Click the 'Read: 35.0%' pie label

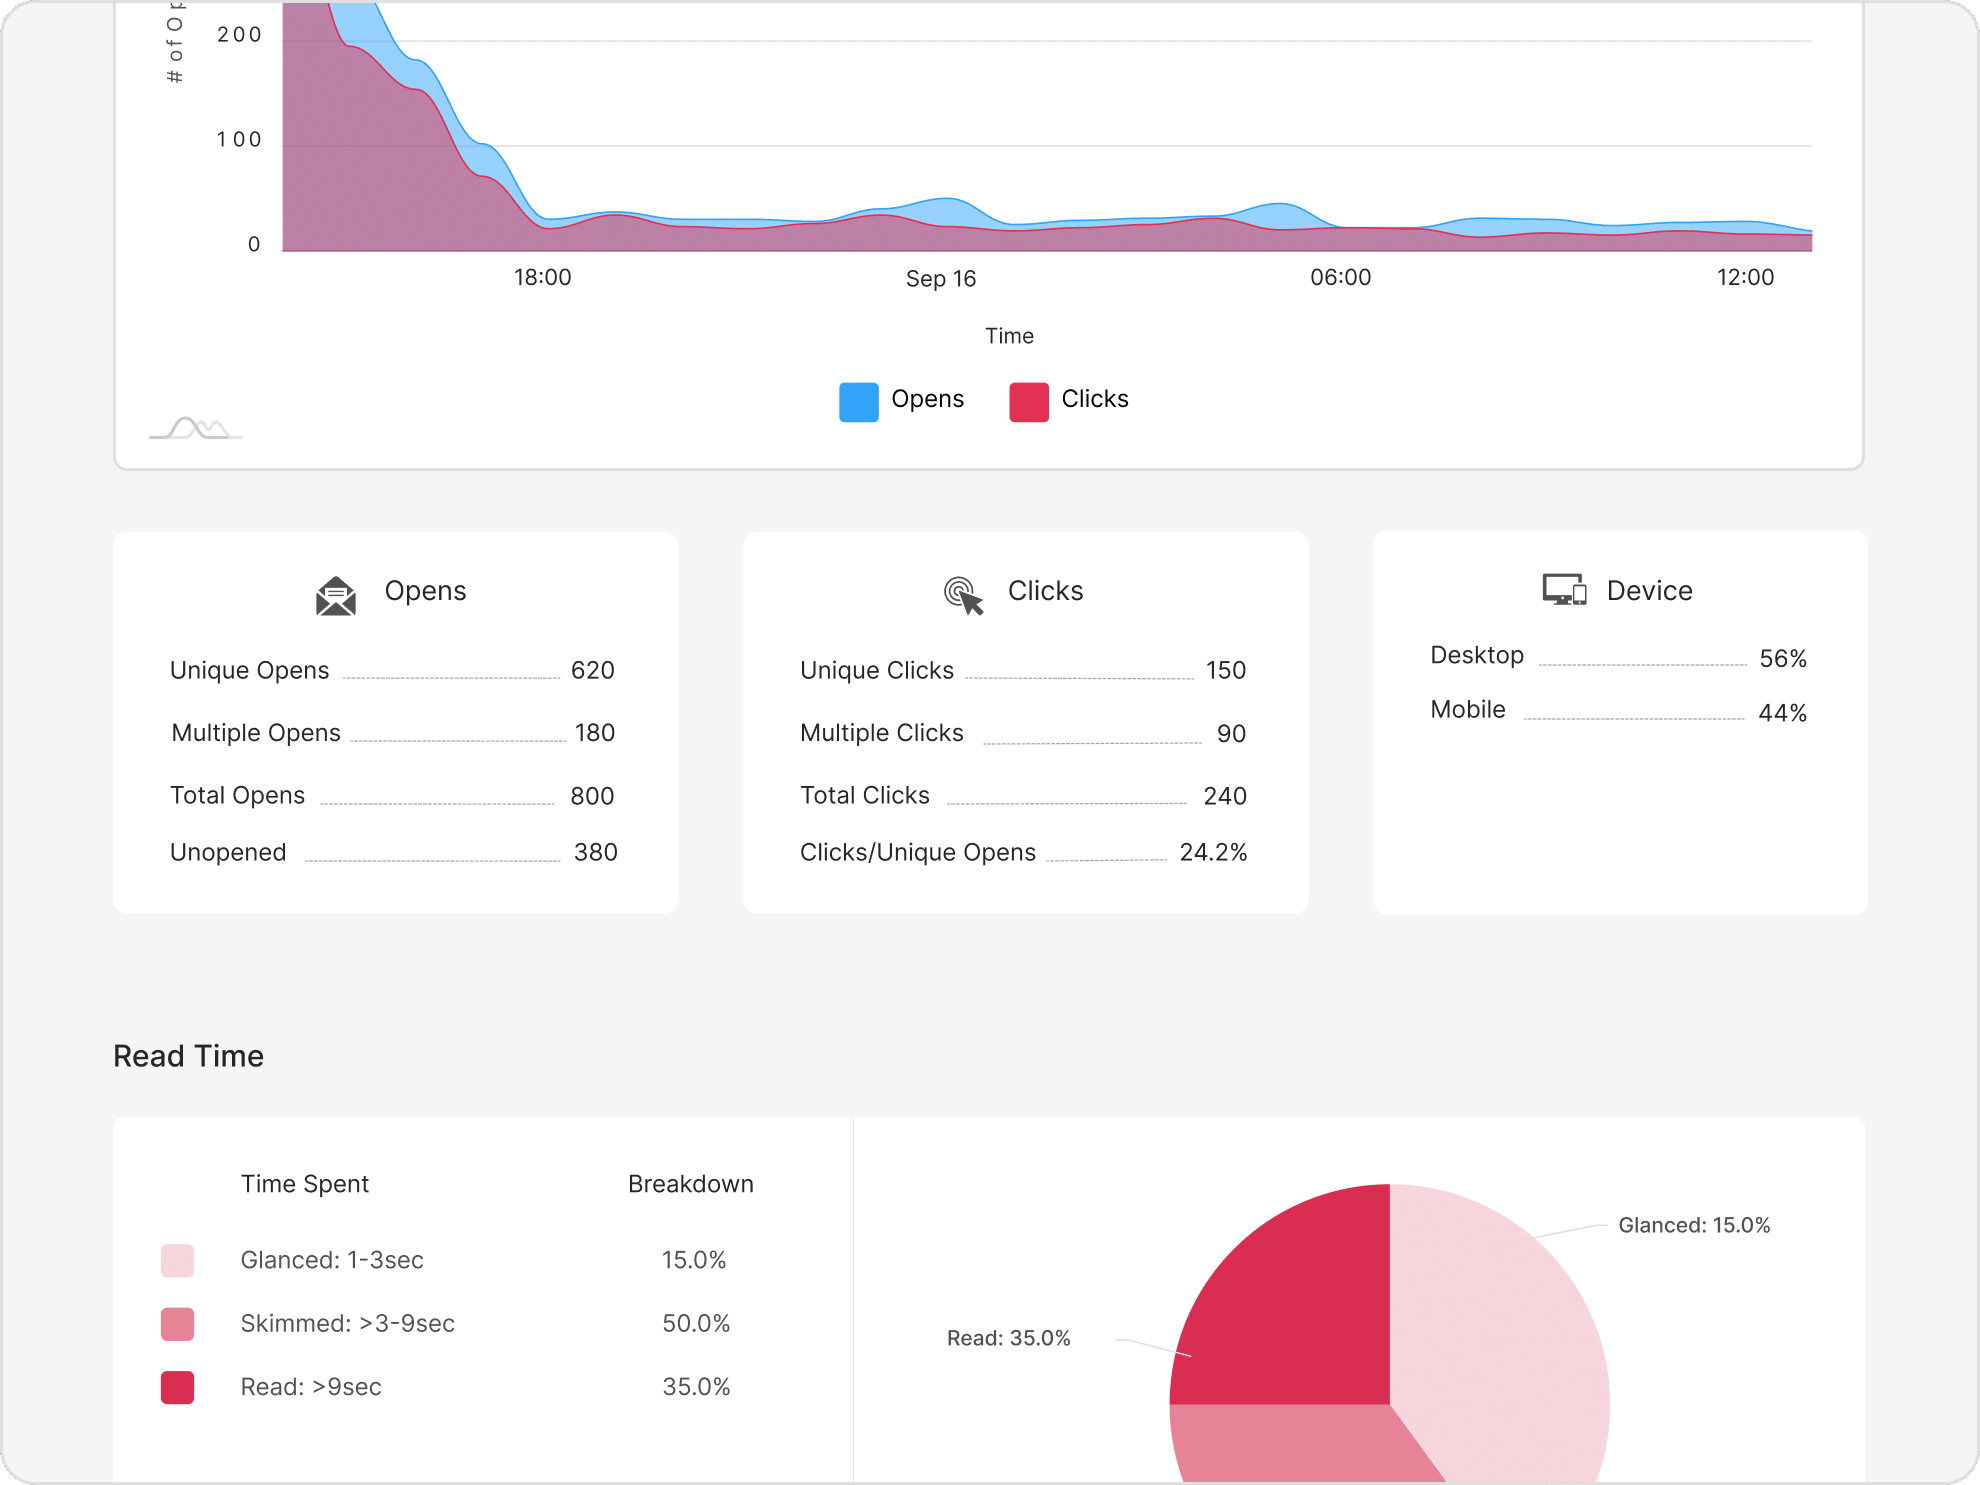pos(1010,1338)
